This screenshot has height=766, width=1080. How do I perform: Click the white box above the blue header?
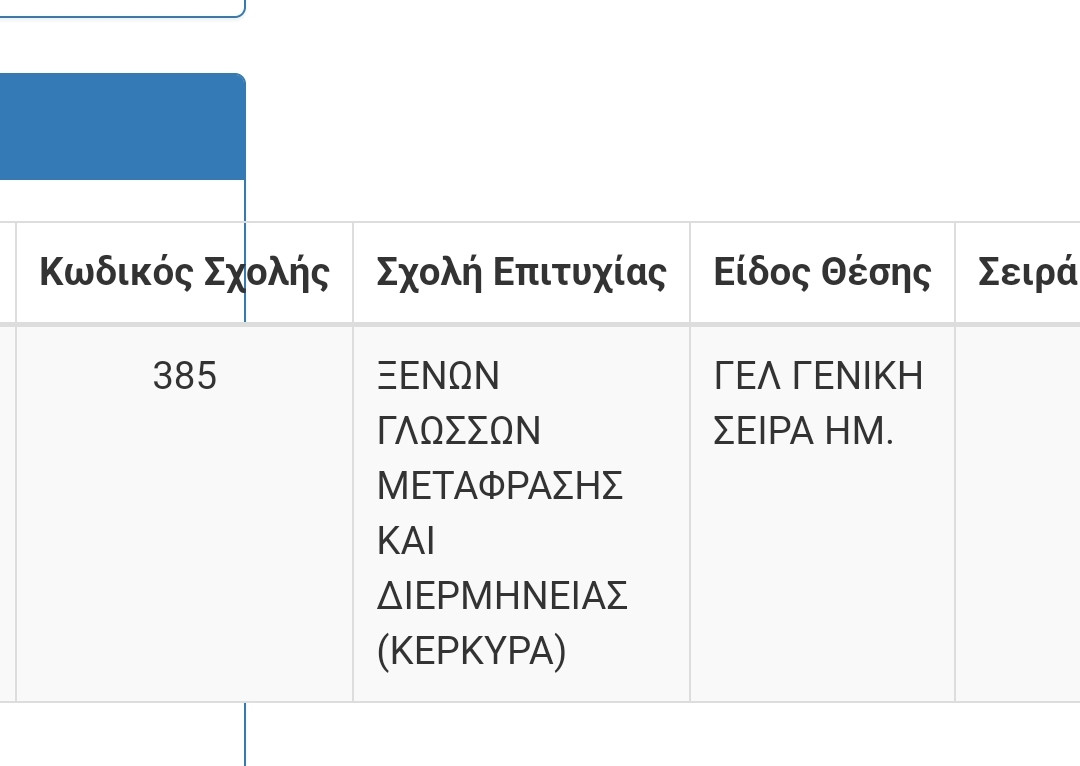point(120,6)
